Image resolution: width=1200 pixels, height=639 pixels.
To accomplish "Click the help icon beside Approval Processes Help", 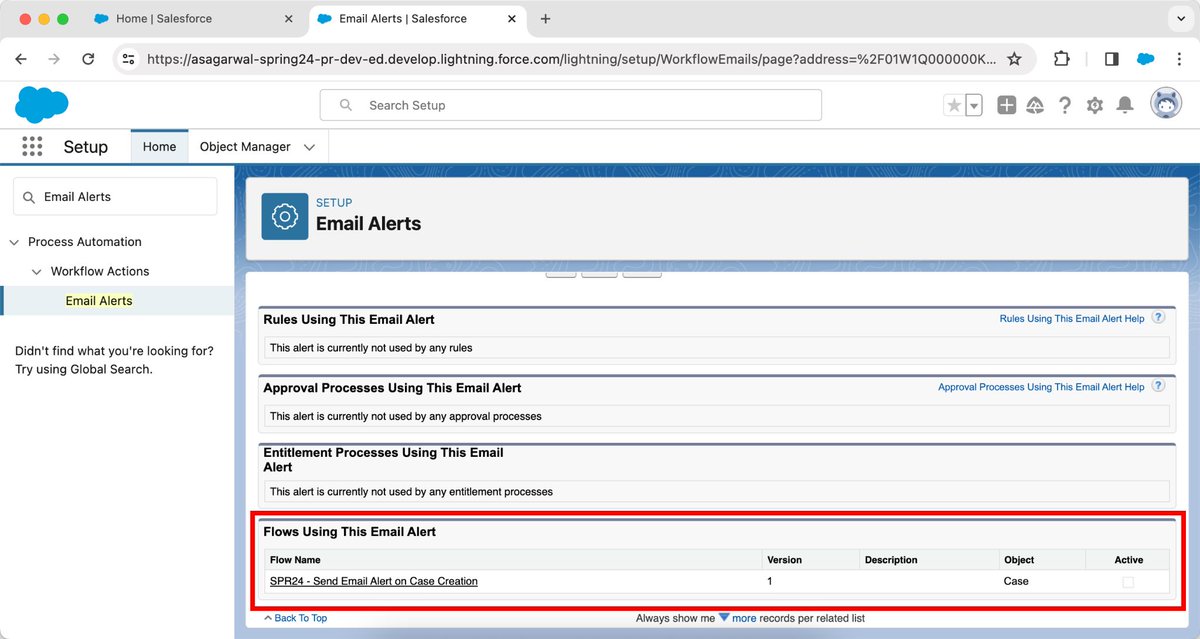I will click(1158, 385).
